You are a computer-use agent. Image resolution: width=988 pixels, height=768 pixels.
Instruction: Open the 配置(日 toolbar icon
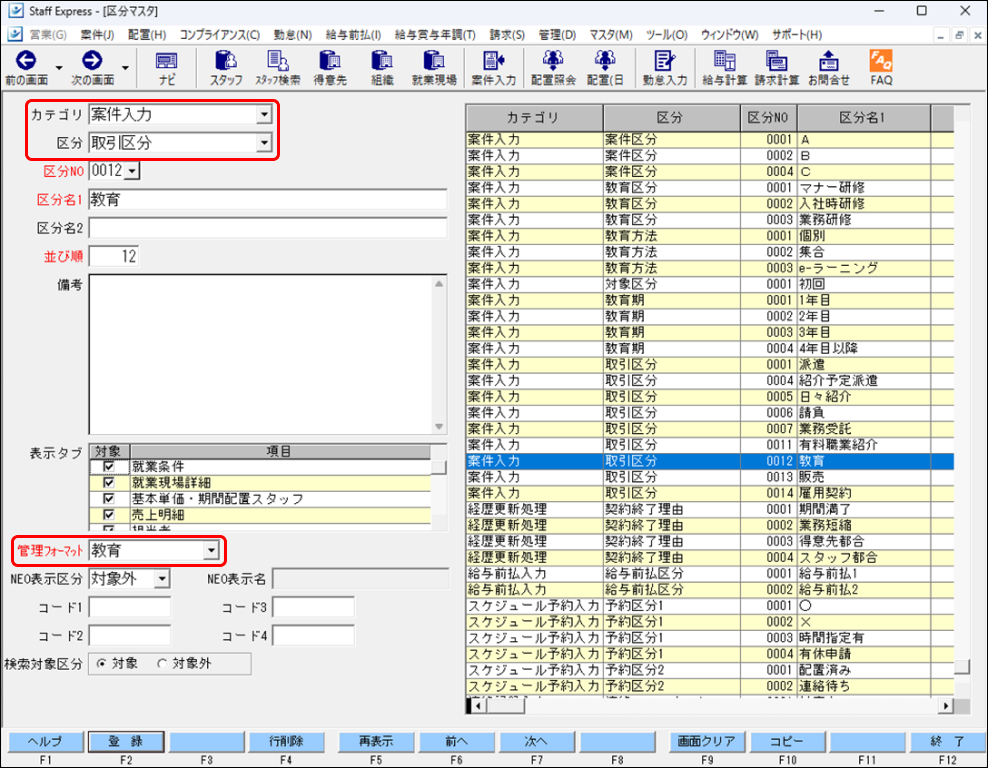point(605,67)
